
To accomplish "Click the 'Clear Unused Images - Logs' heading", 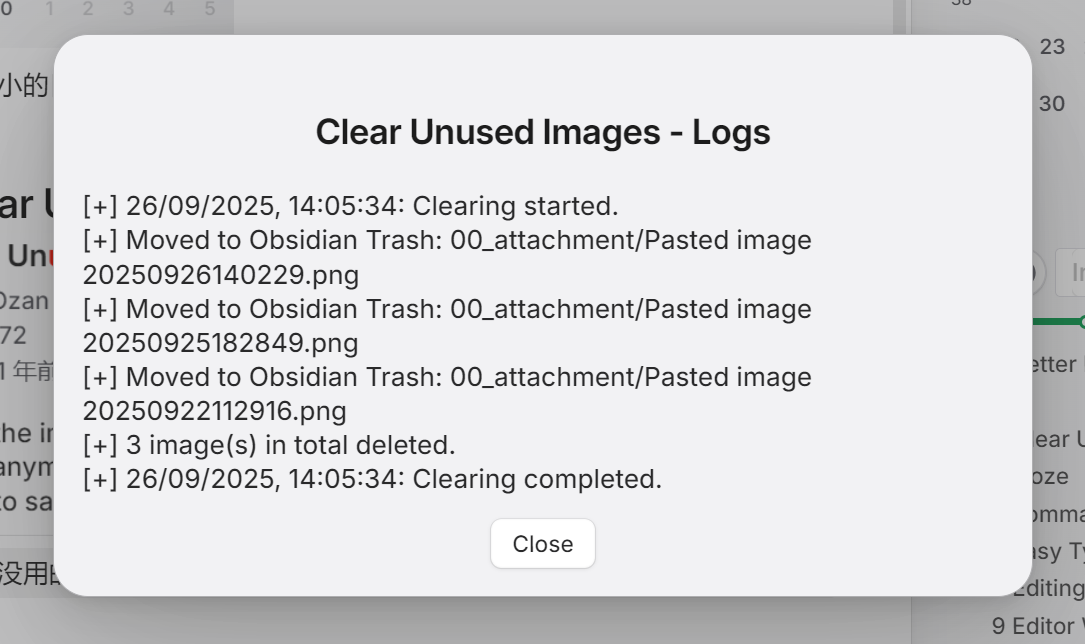I will (x=542, y=132).
